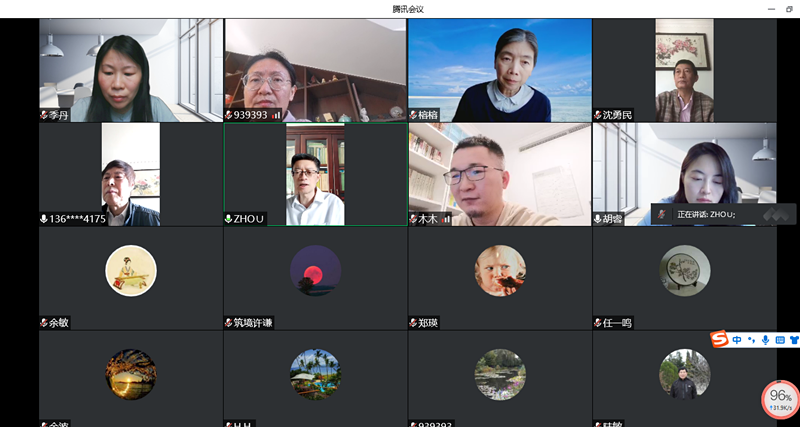Select 木木's video feed
Viewport: 800px width, 427px height.
tap(500, 174)
